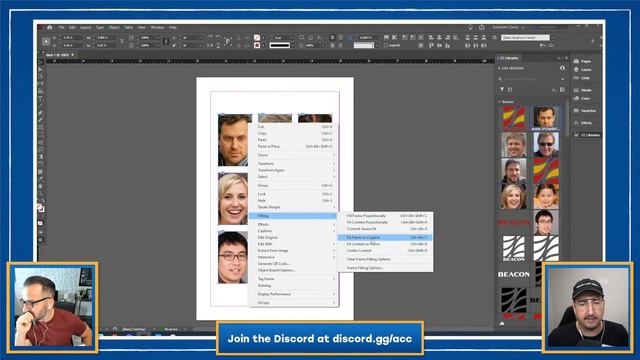
Task: Open the Pages panel from the dock
Action: (583, 61)
